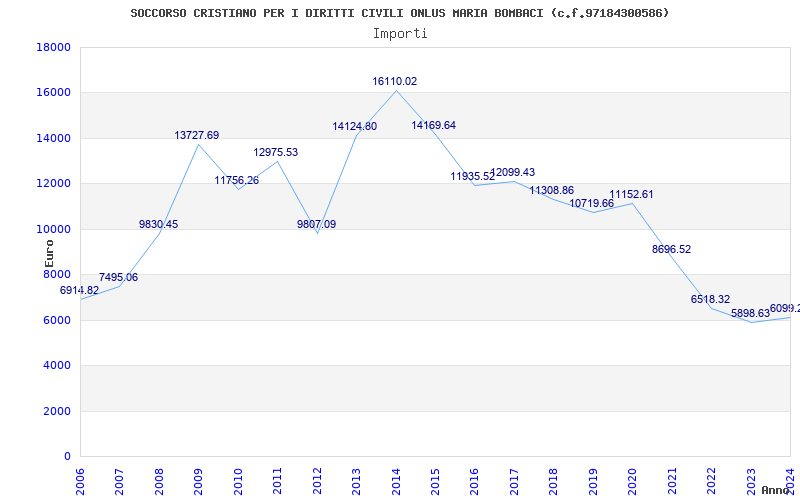Viewport: 800px width, 500px height.
Task: Select the Importi subtitle
Action: click(400, 34)
